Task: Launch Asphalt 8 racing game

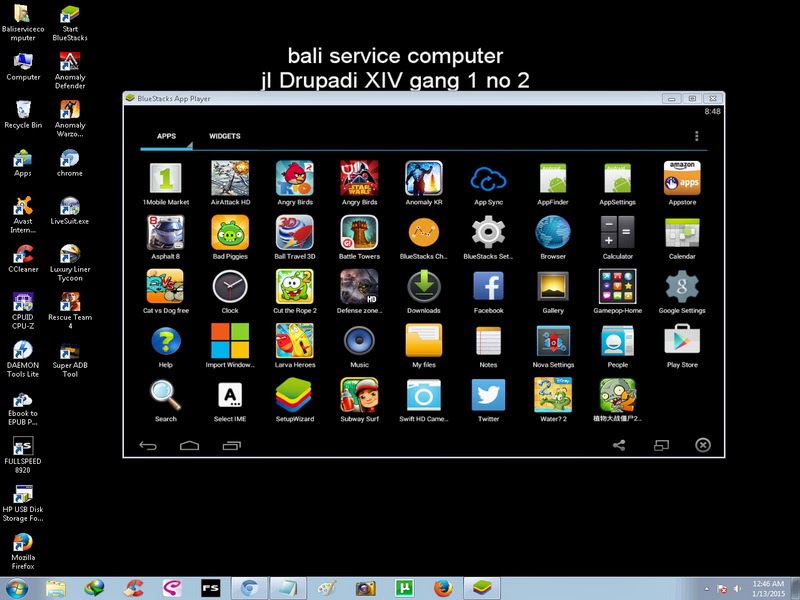Action: pyautogui.click(x=165, y=233)
